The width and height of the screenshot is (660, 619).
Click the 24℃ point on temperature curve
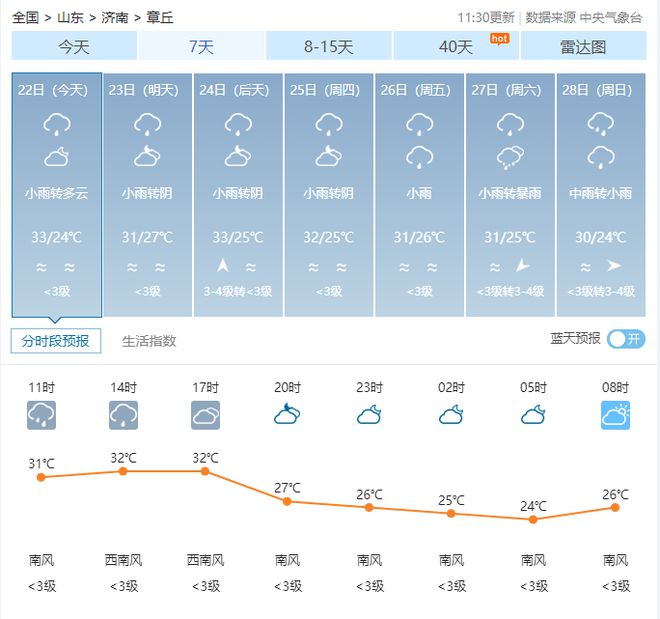[x=533, y=519]
